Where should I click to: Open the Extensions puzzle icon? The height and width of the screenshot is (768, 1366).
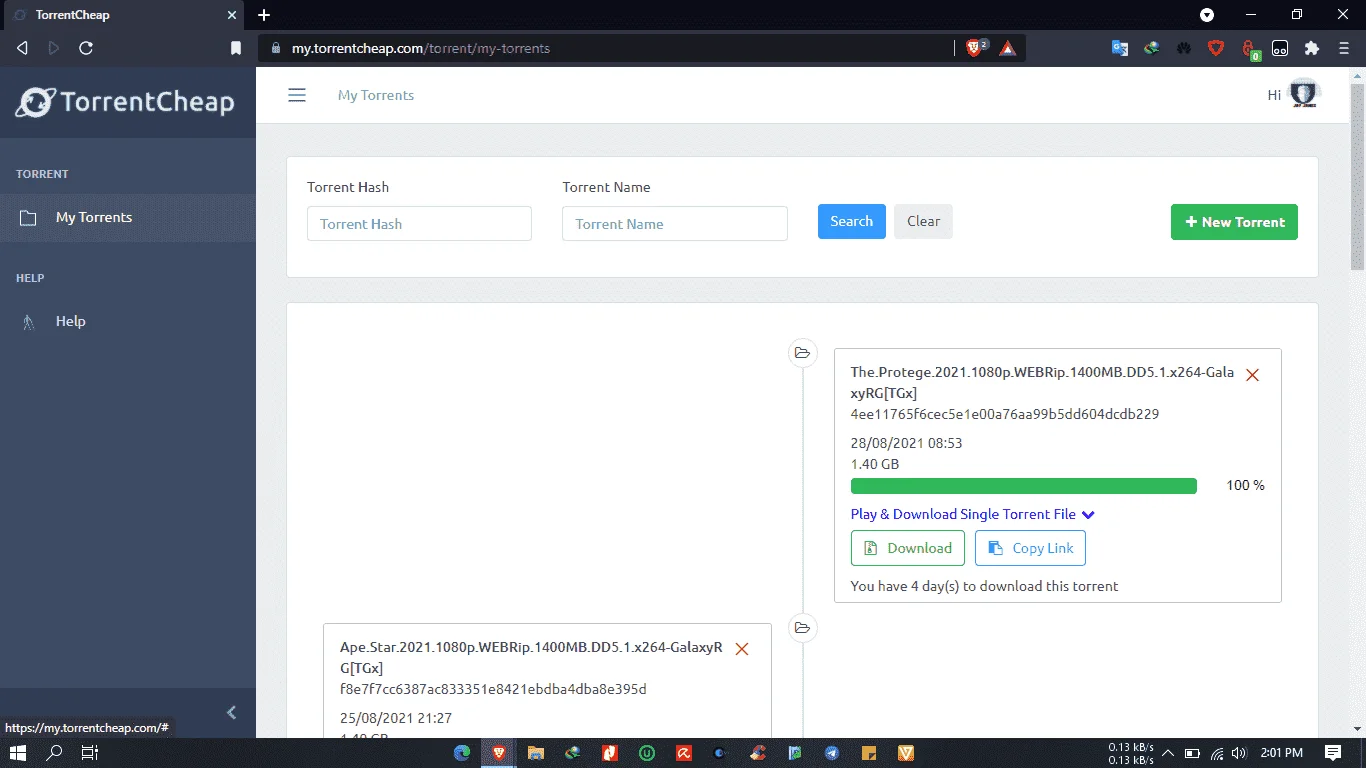click(1312, 48)
